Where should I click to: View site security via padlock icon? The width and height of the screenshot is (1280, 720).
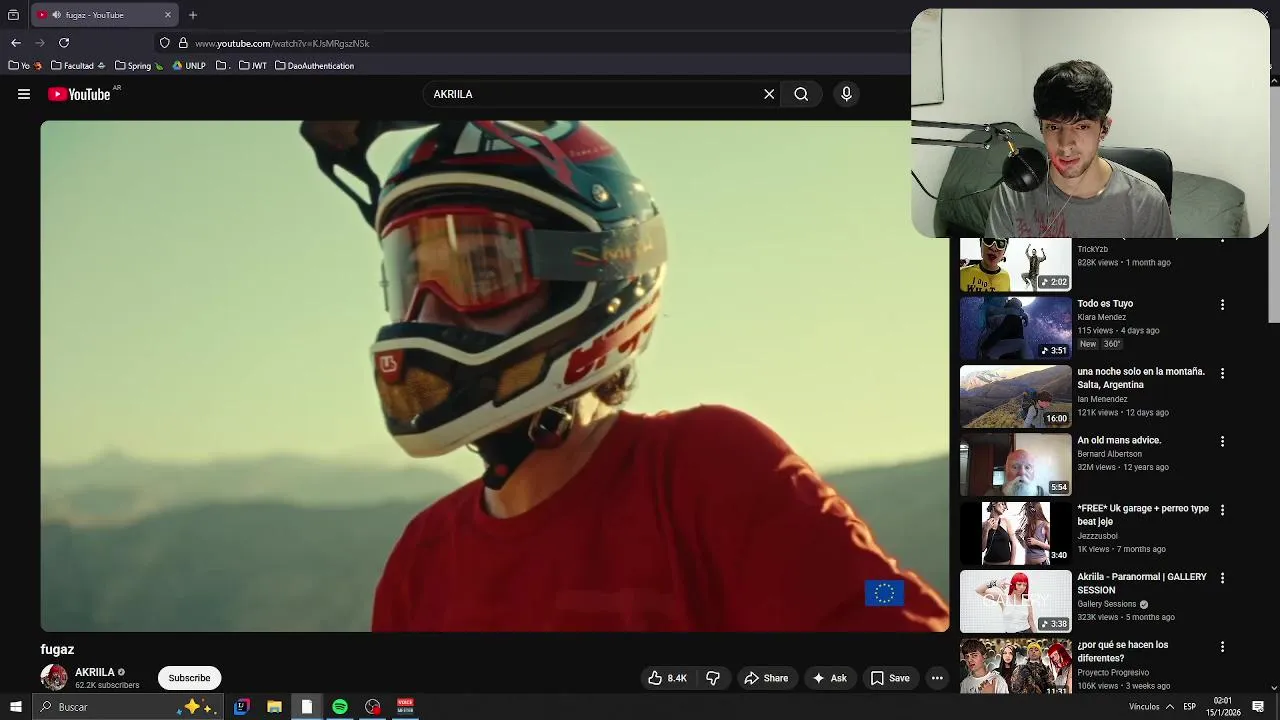pos(183,43)
